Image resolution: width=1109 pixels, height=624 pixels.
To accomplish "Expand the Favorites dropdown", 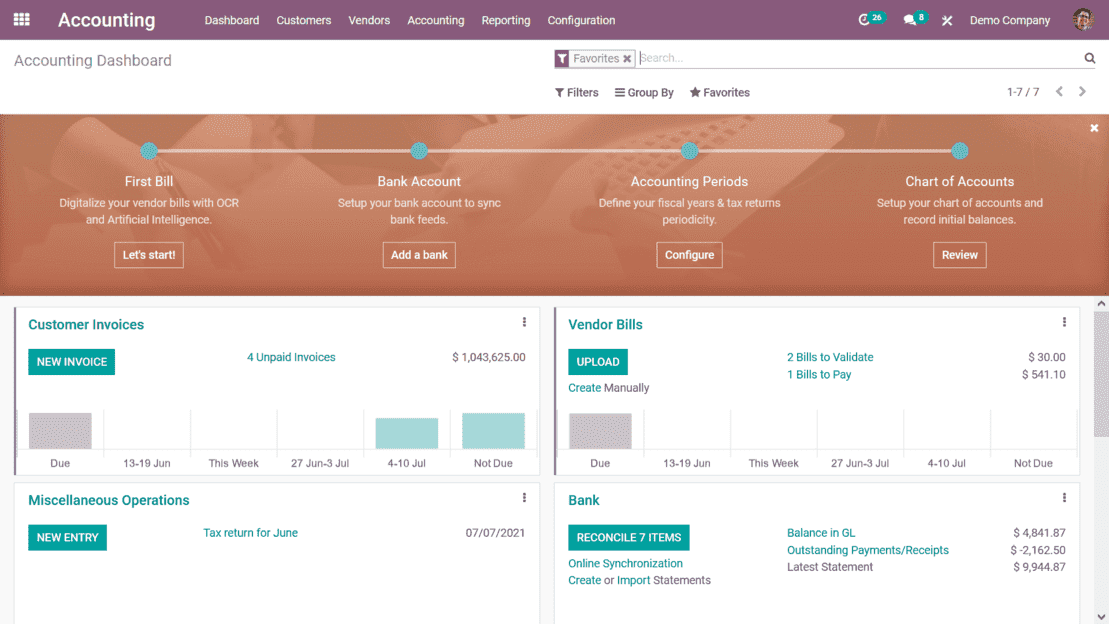I will pyautogui.click(x=720, y=93).
